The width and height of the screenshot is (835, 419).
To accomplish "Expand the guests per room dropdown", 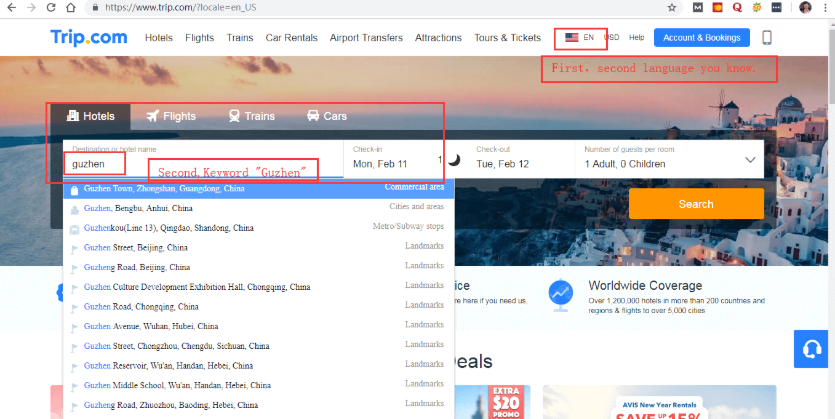I will point(750,160).
